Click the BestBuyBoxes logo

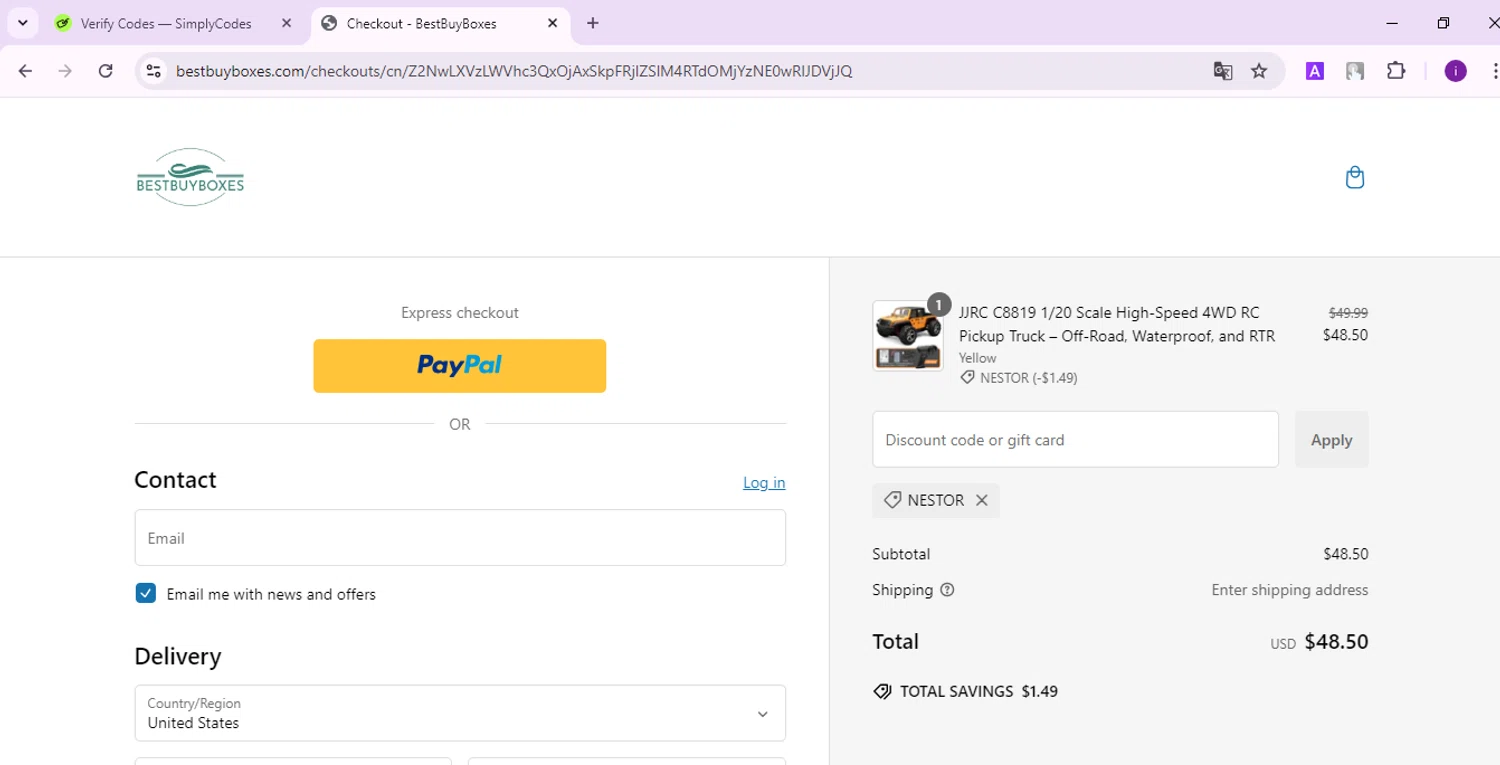[190, 177]
